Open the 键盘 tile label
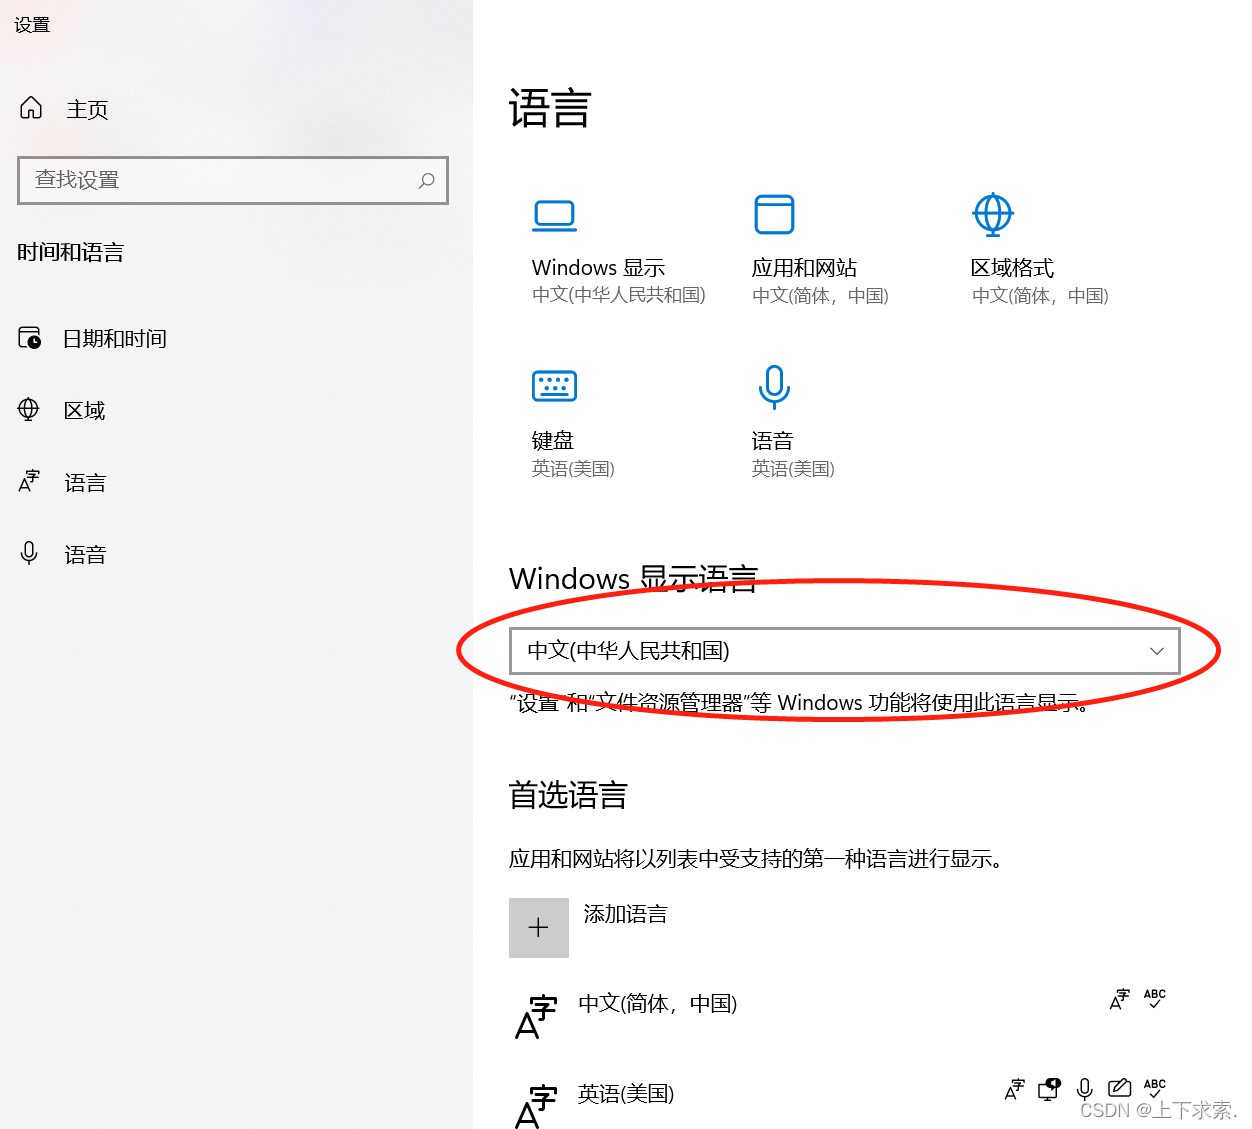 tap(552, 441)
